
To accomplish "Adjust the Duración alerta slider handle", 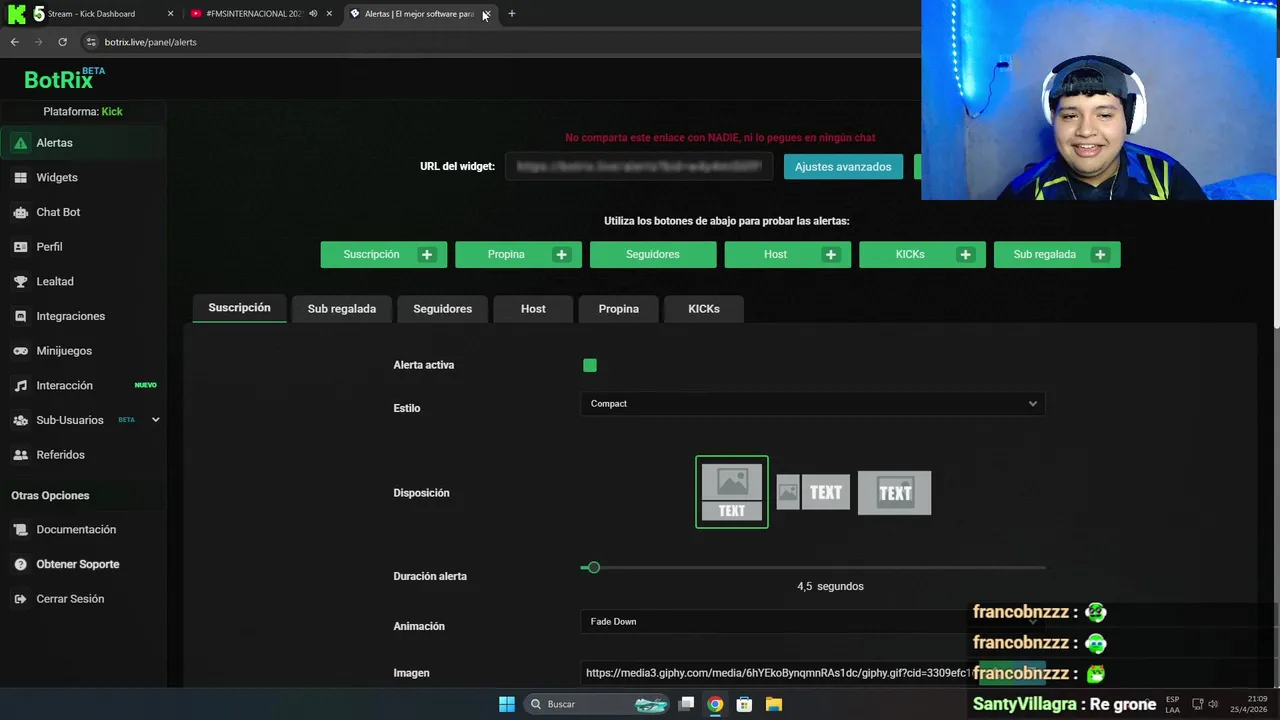I will tap(593, 568).
